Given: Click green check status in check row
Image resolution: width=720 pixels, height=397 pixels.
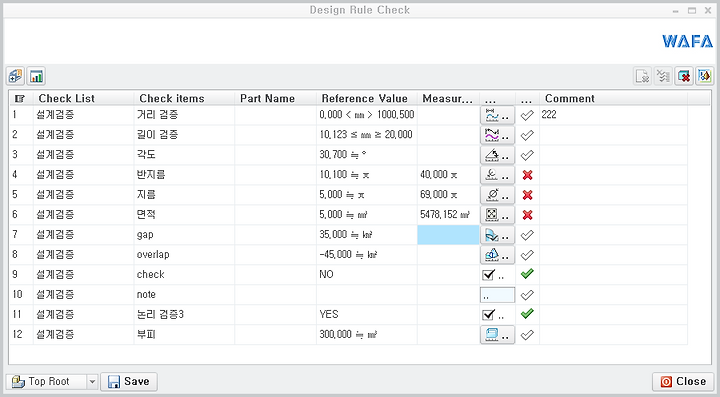Looking at the screenshot, I should click(x=527, y=274).
